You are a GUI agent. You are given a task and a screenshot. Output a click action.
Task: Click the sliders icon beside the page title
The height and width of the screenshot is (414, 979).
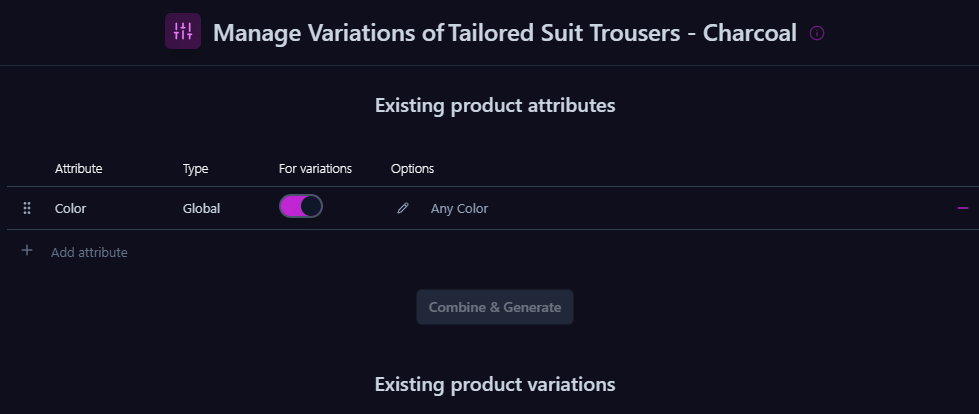point(183,31)
